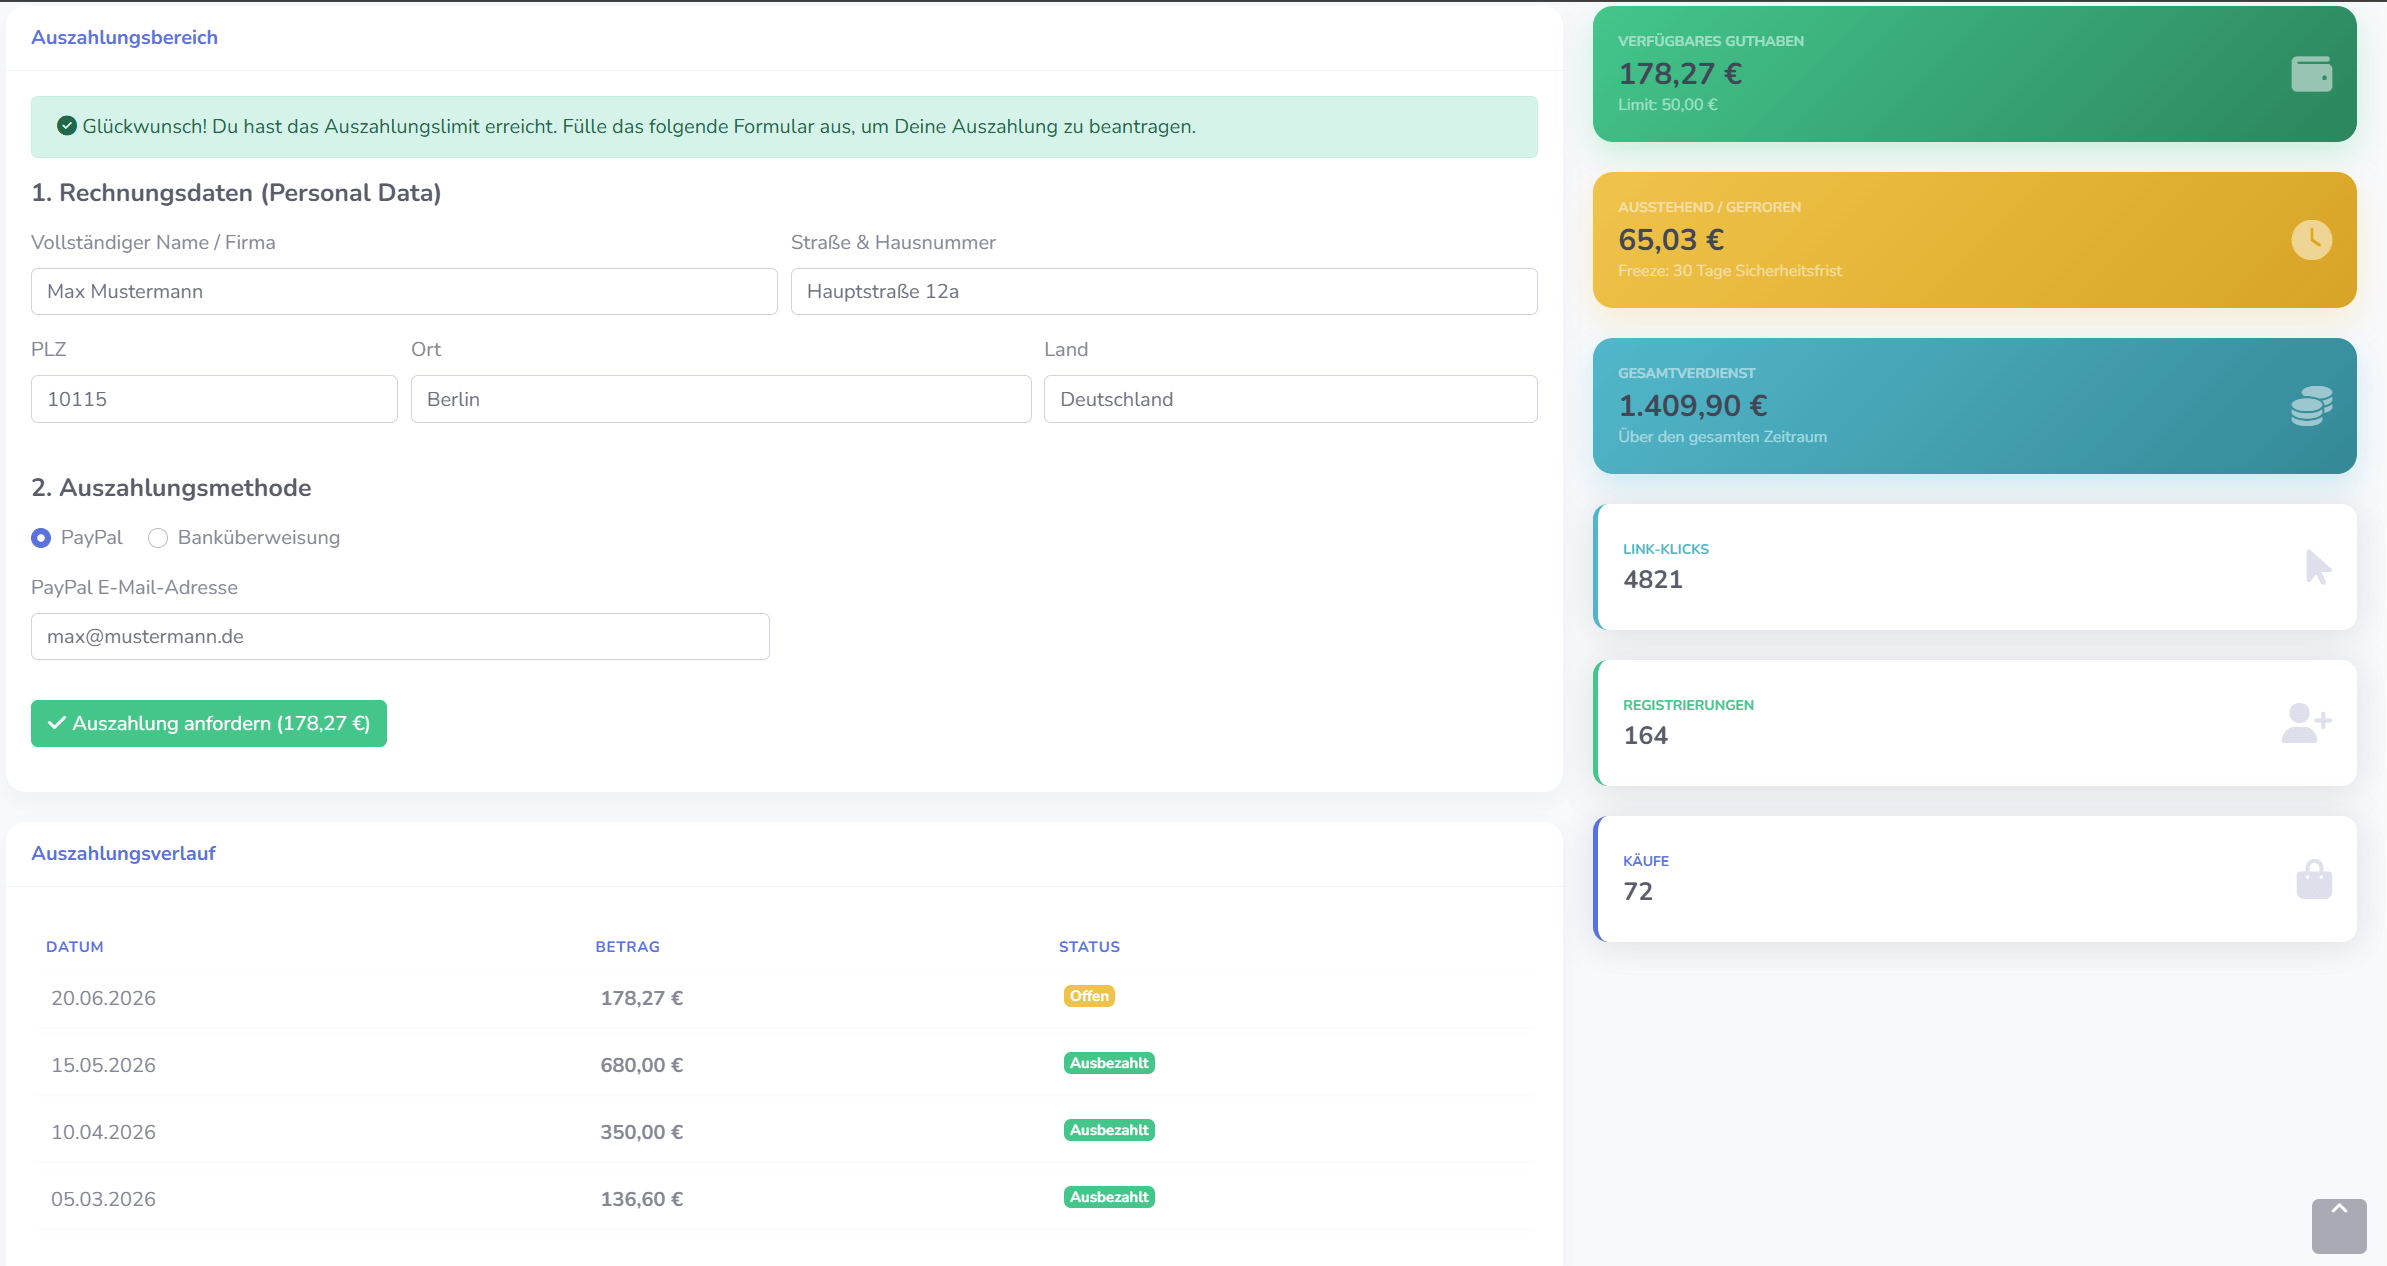Image resolution: width=2387 pixels, height=1266 pixels.
Task: Click the user-plus icon in Registrierungen card
Action: click(2306, 723)
